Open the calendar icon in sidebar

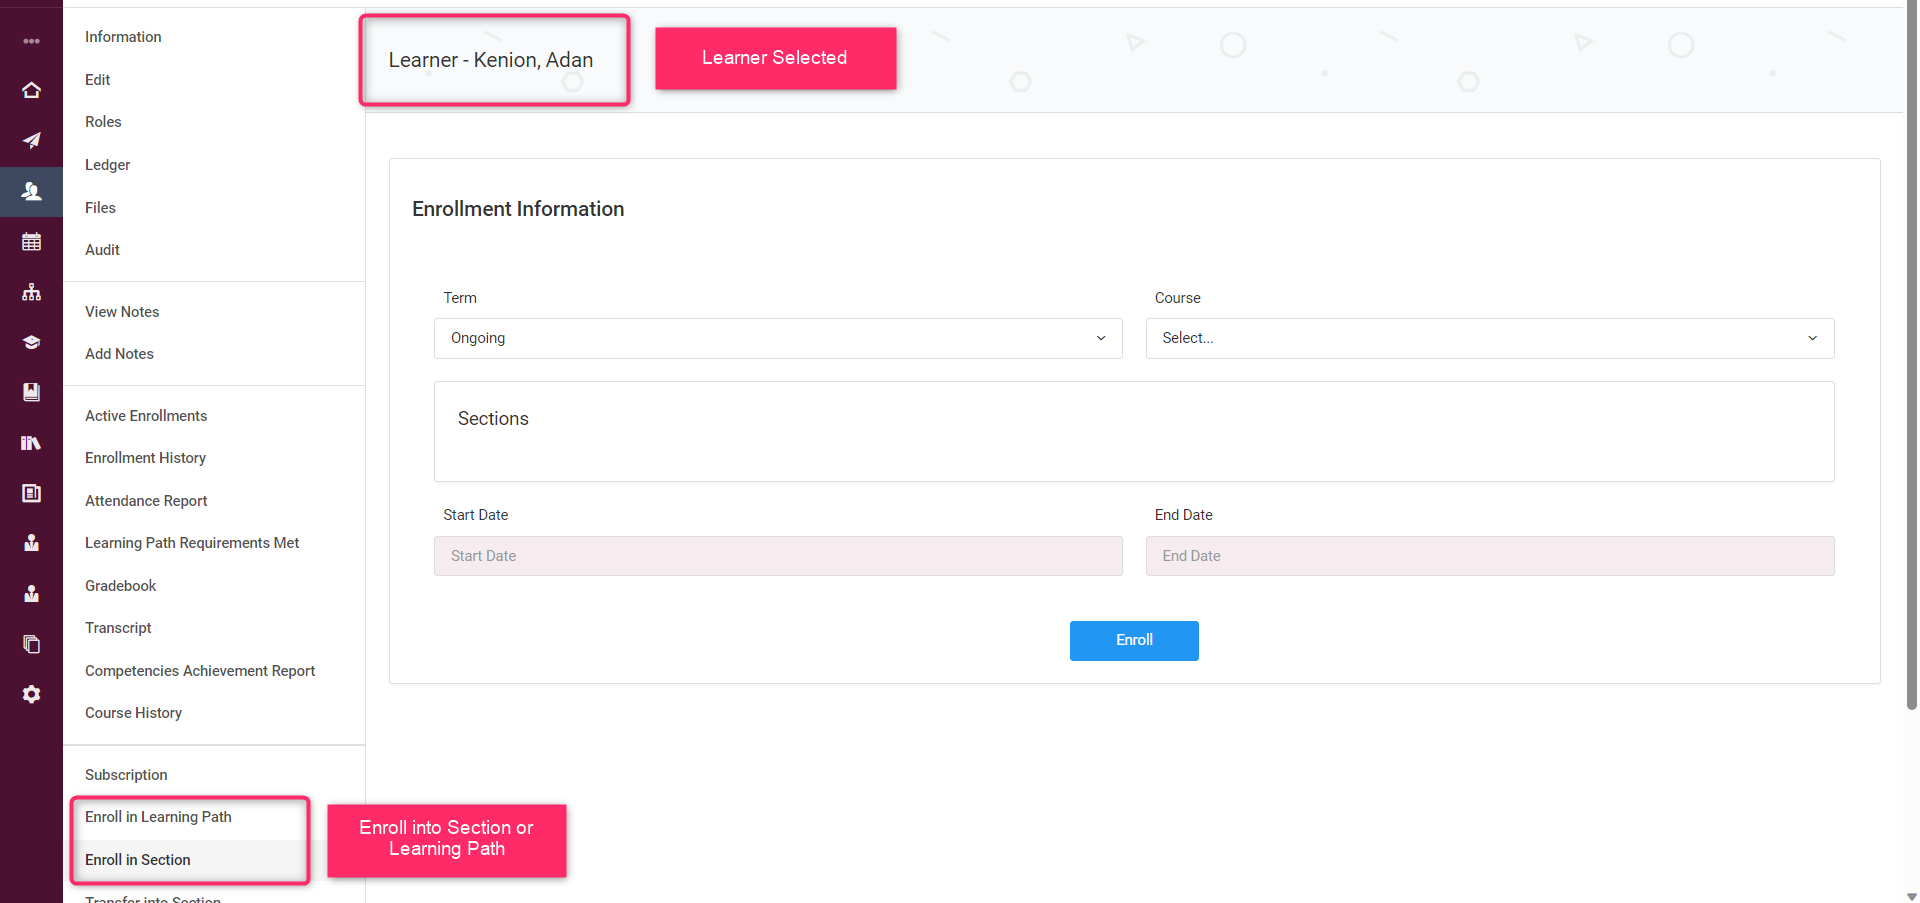[x=31, y=241]
